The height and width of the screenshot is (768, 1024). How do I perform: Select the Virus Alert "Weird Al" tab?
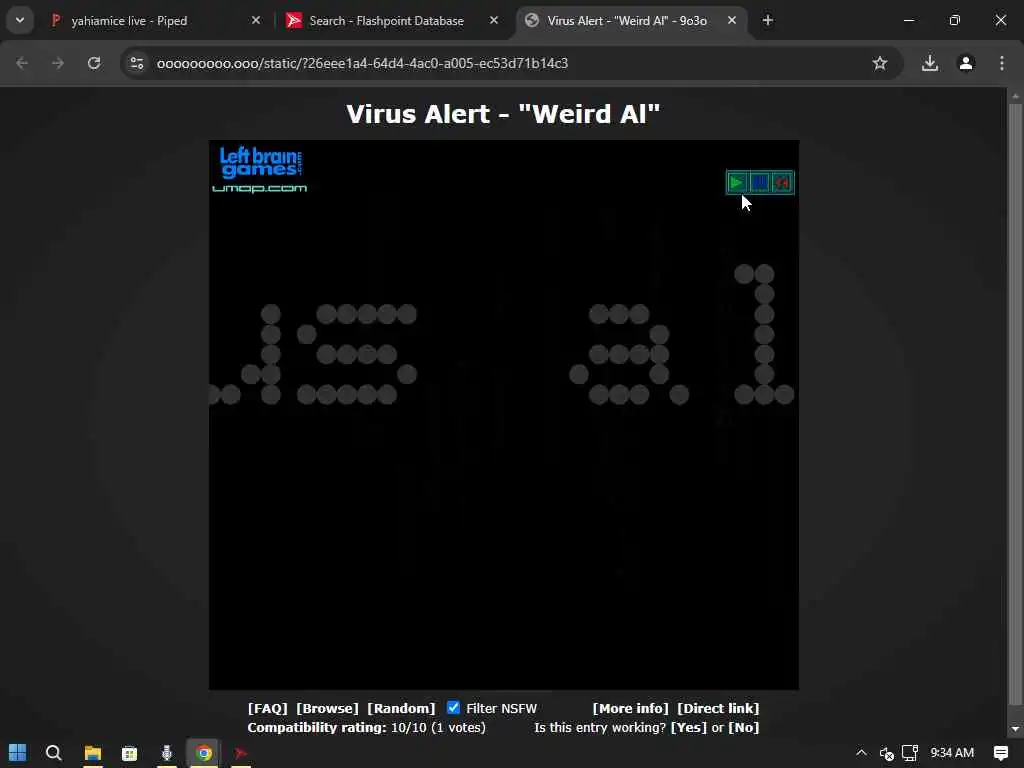[x=627, y=21]
